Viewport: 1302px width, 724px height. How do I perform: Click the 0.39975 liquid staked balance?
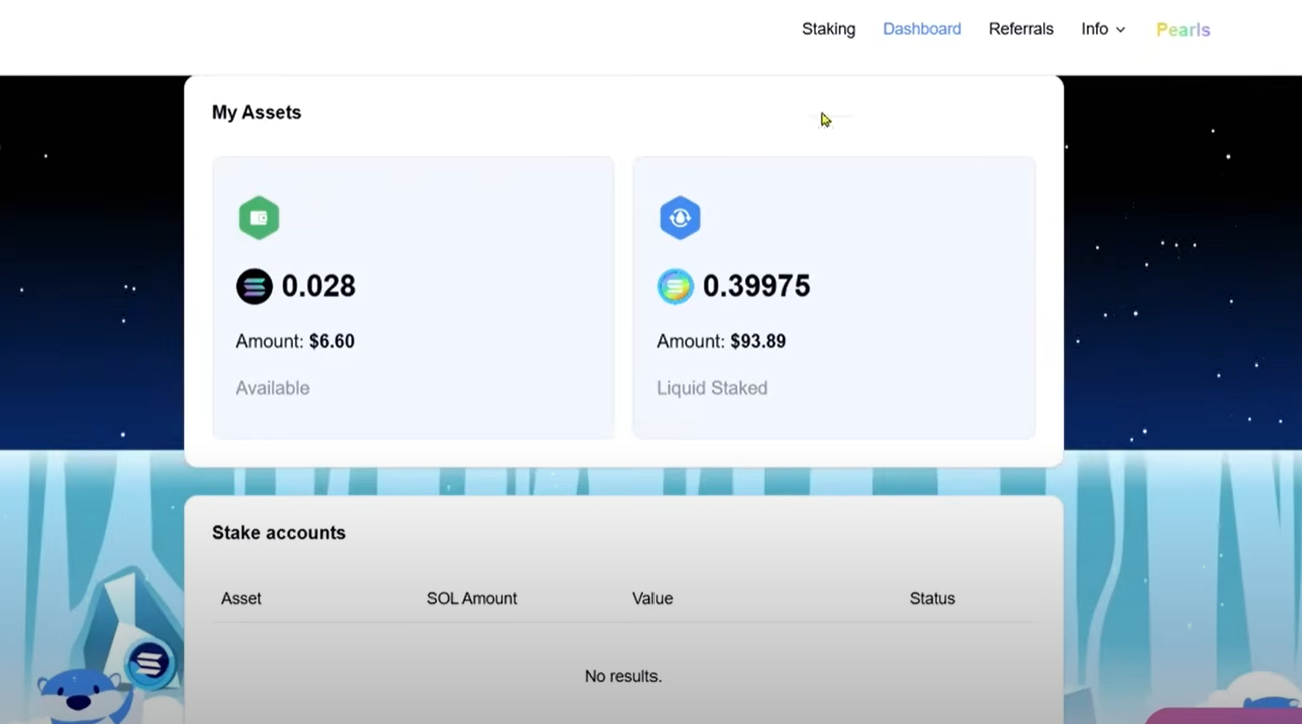[x=756, y=287]
